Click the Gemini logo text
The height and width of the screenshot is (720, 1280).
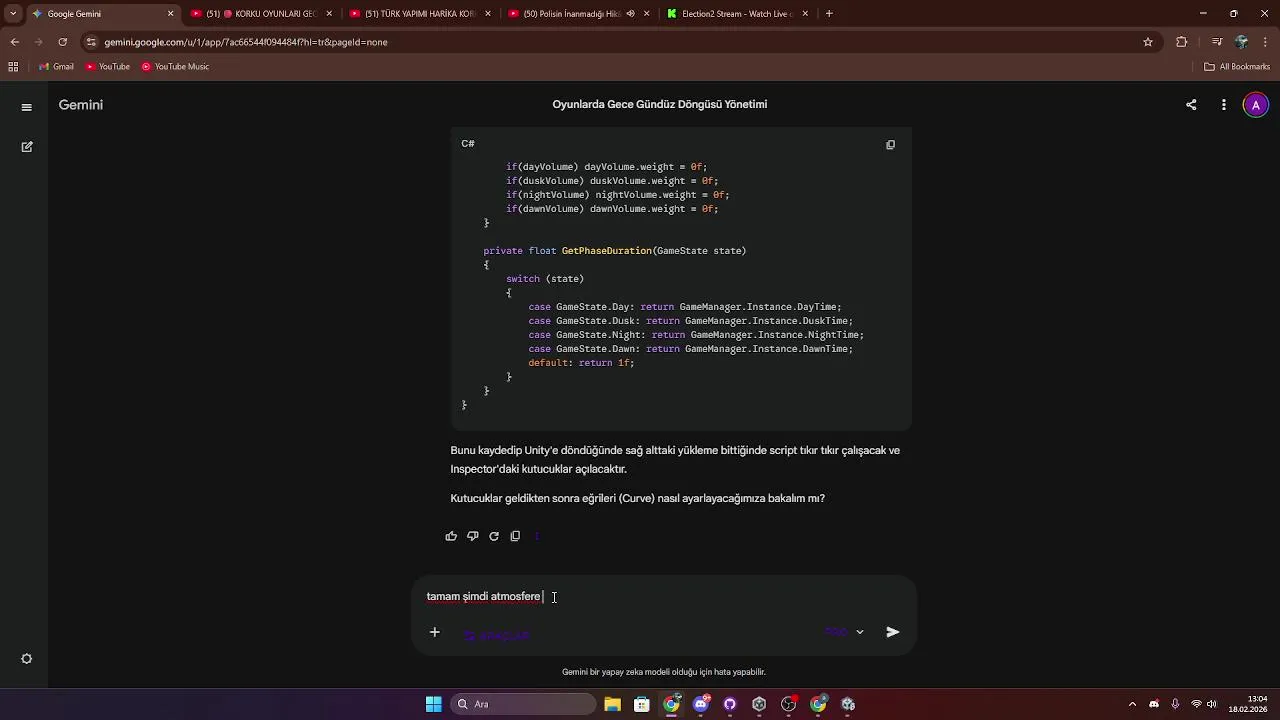click(x=81, y=105)
